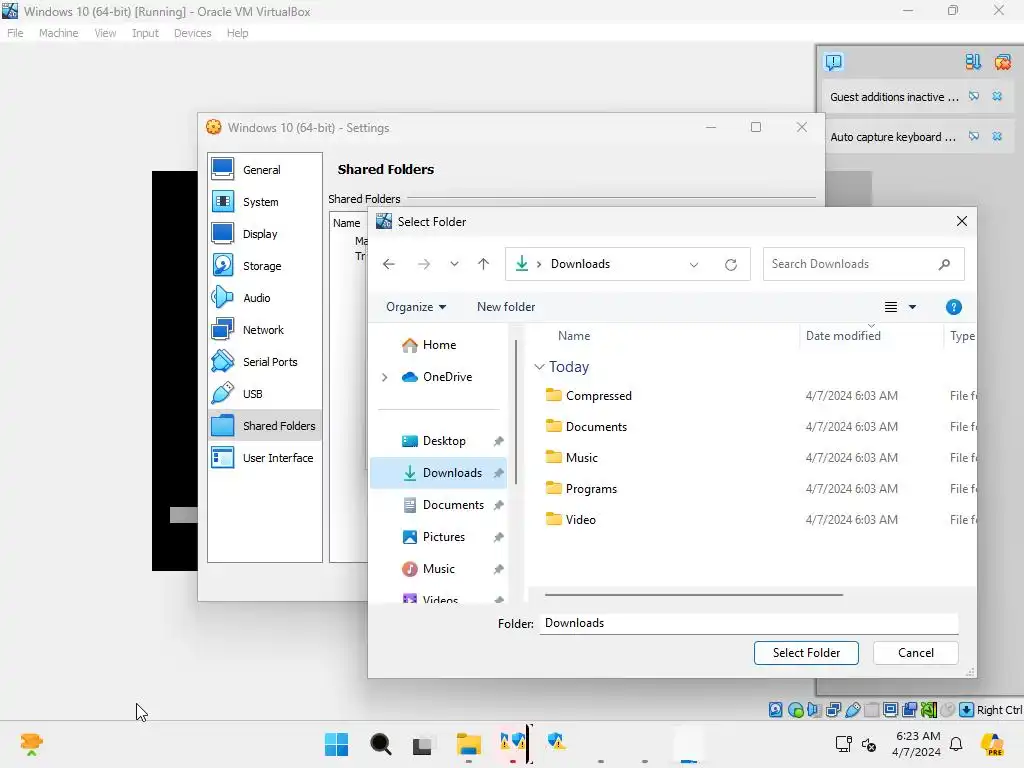Open the General settings category
Image resolution: width=1024 pixels, height=768 pixels.
point(264,170)
